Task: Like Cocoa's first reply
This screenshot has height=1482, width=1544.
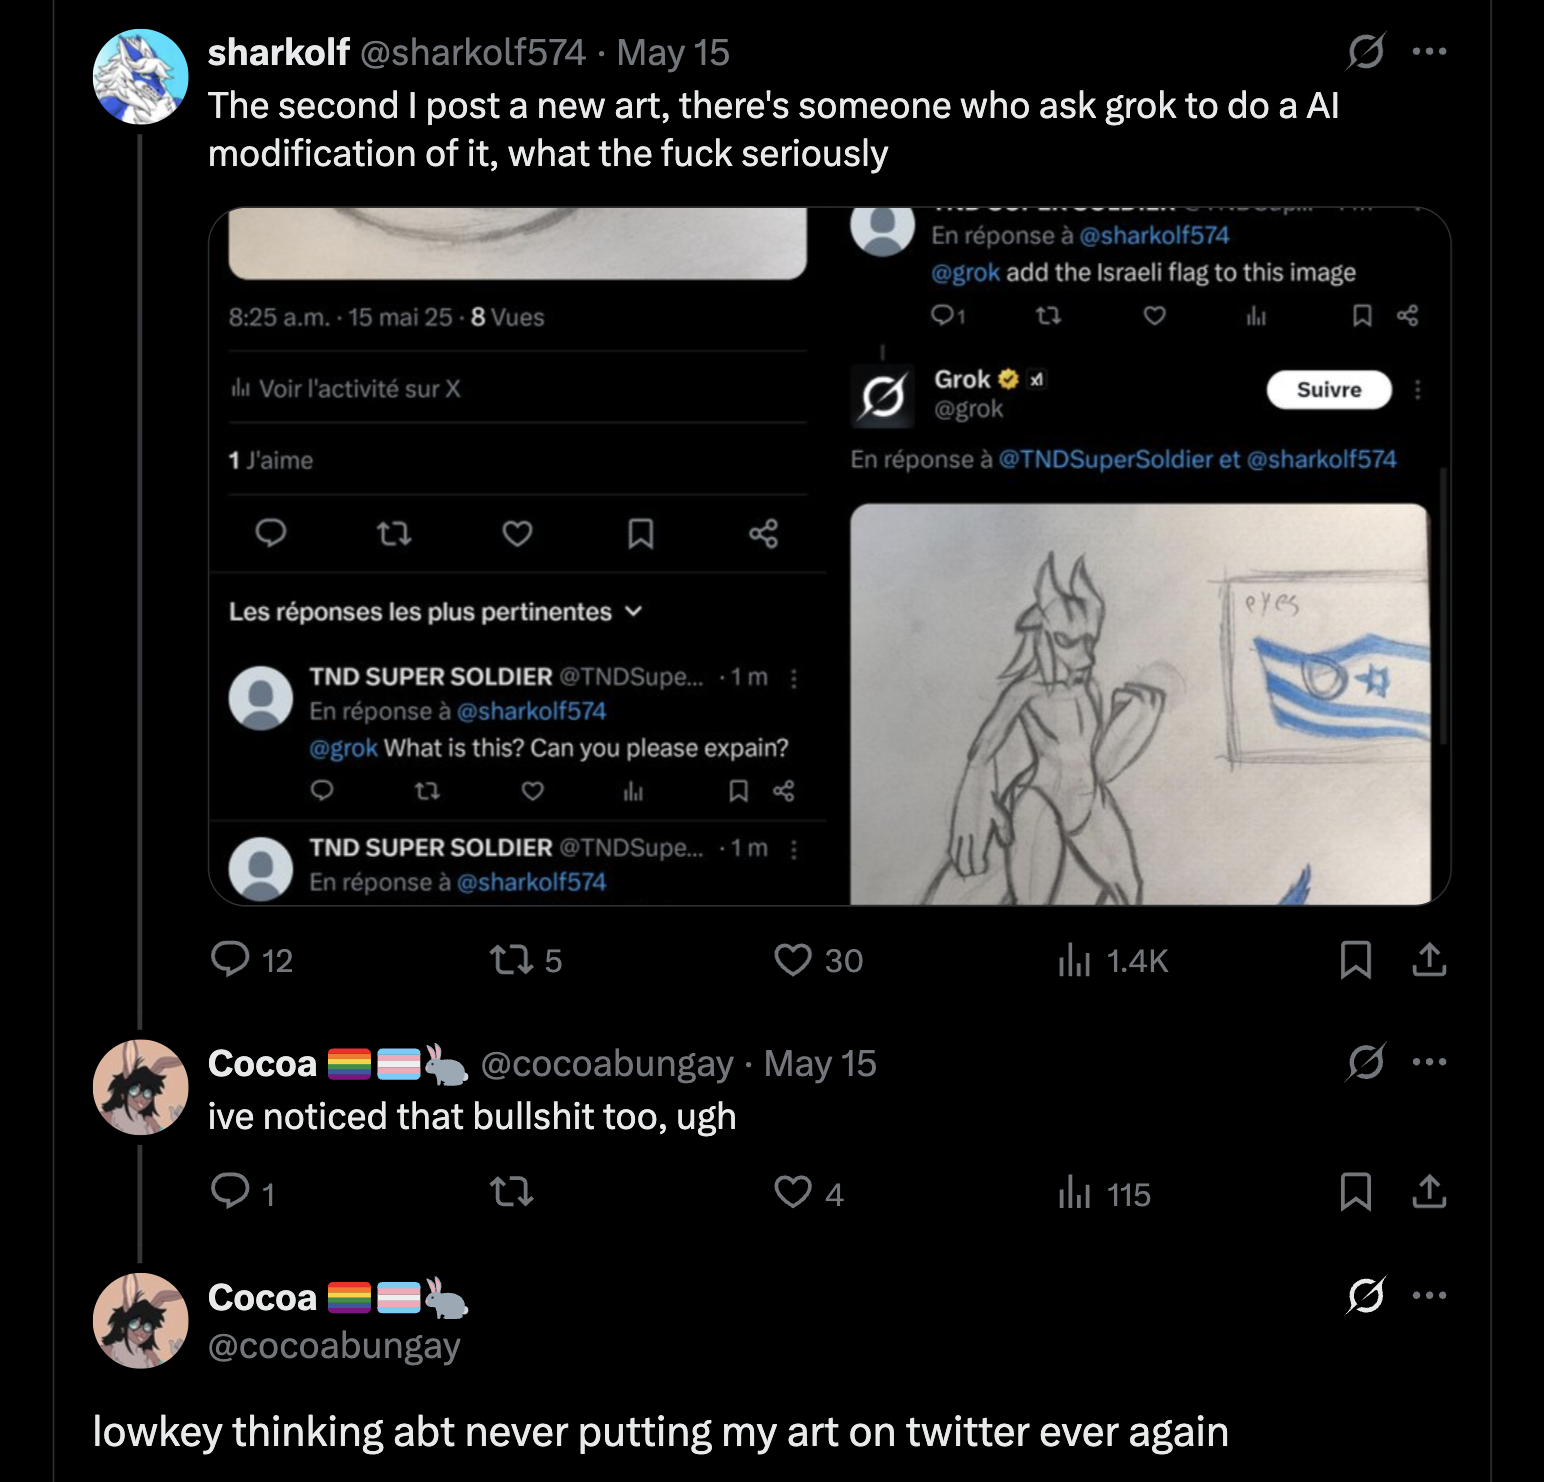Action: pos(793,1192)
